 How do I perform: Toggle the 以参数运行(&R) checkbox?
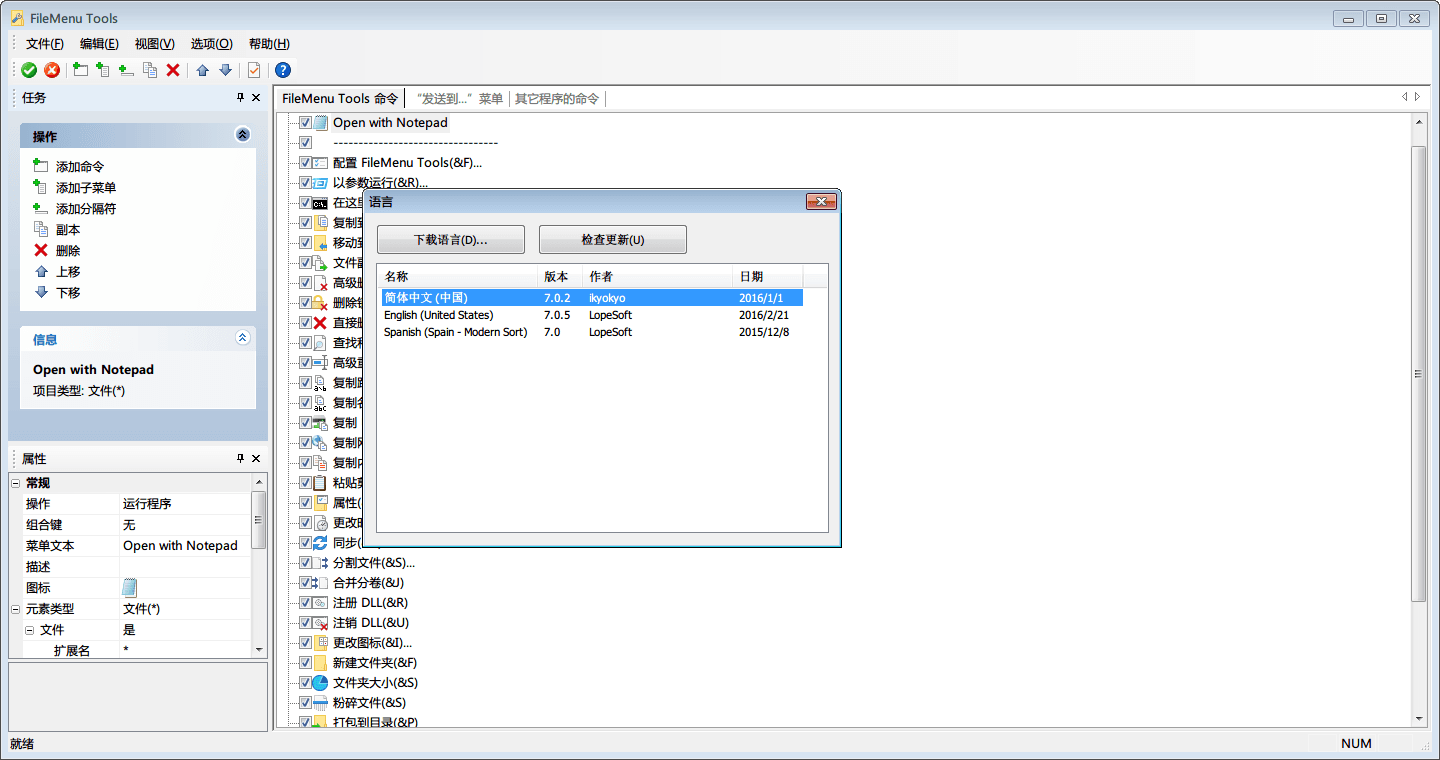point(306,183)
